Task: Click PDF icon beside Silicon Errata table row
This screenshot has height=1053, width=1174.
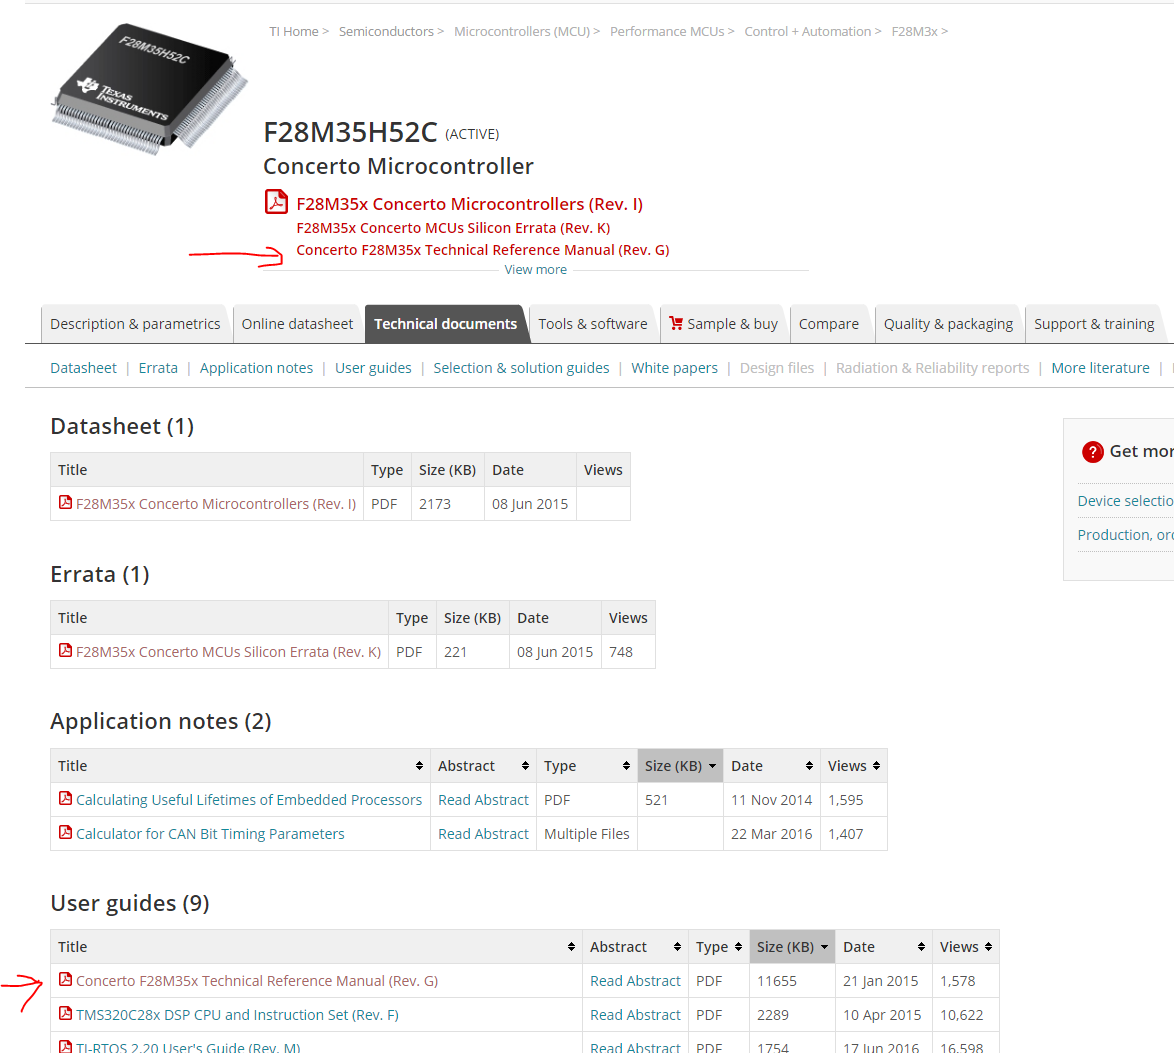Action: (x=66, y=651)
